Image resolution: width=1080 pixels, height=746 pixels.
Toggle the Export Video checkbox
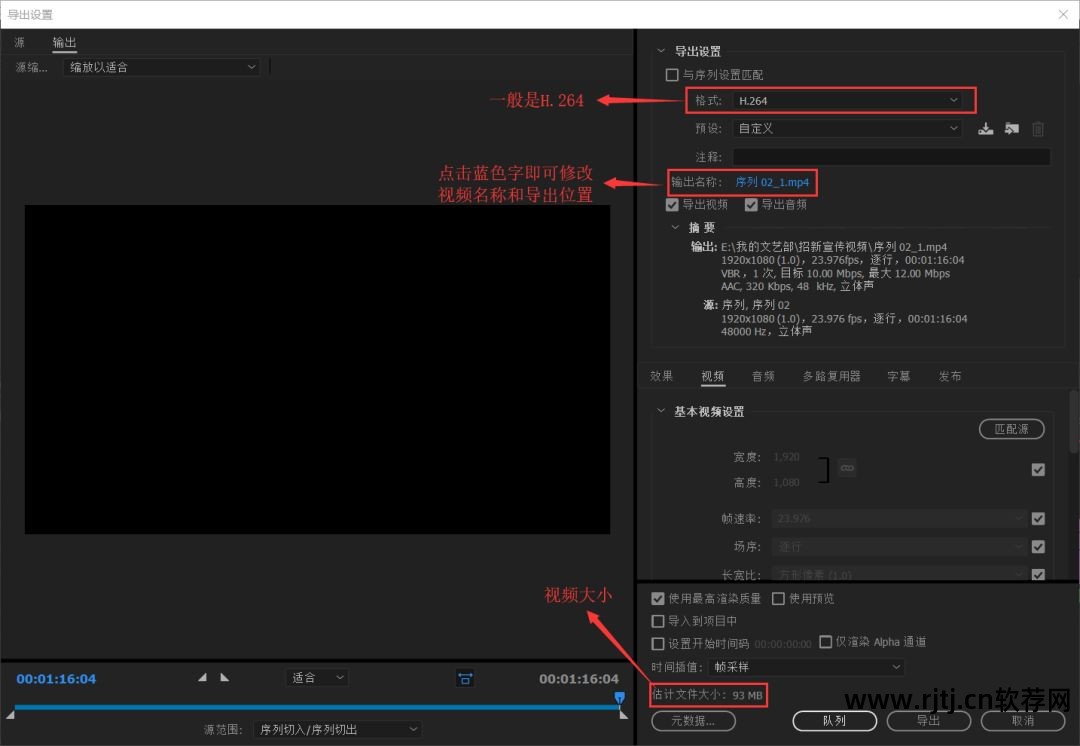coord(672,205)
